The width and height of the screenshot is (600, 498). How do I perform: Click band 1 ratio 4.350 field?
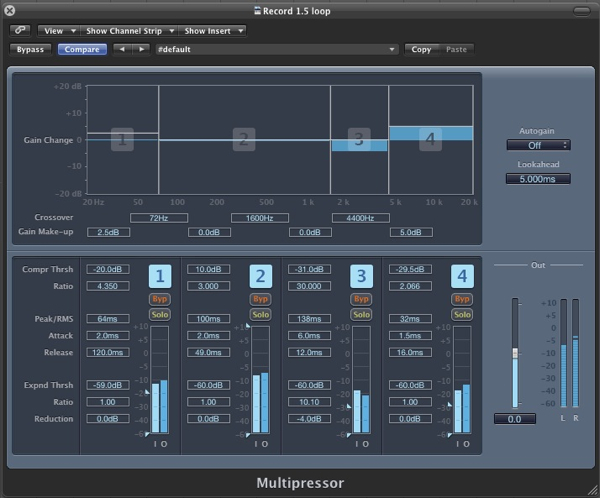(x=108, y=286)
